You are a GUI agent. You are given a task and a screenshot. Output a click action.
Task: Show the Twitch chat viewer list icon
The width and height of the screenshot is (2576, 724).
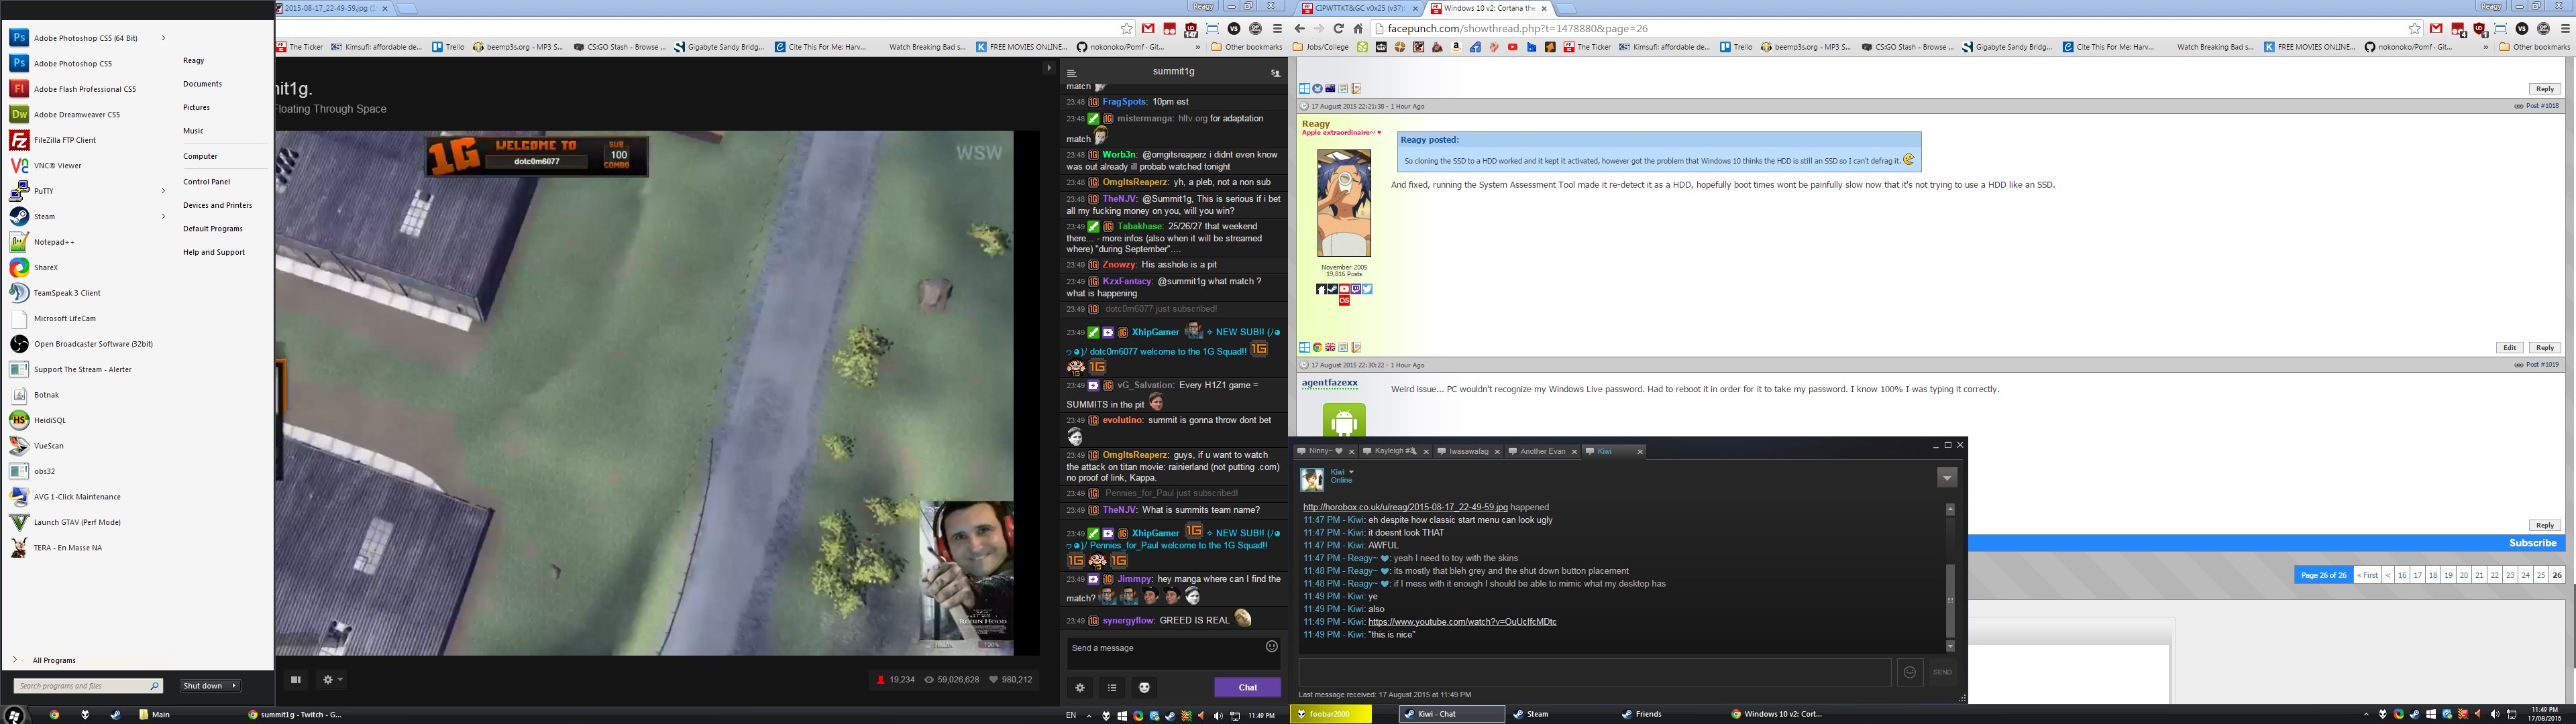point(1112,688)
